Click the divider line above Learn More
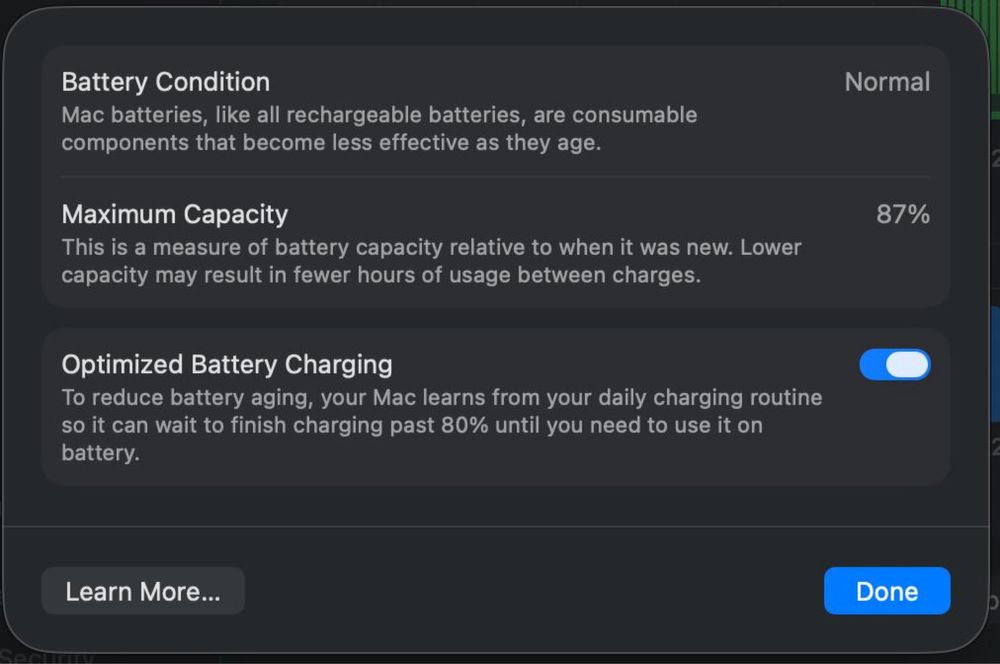 495,526
